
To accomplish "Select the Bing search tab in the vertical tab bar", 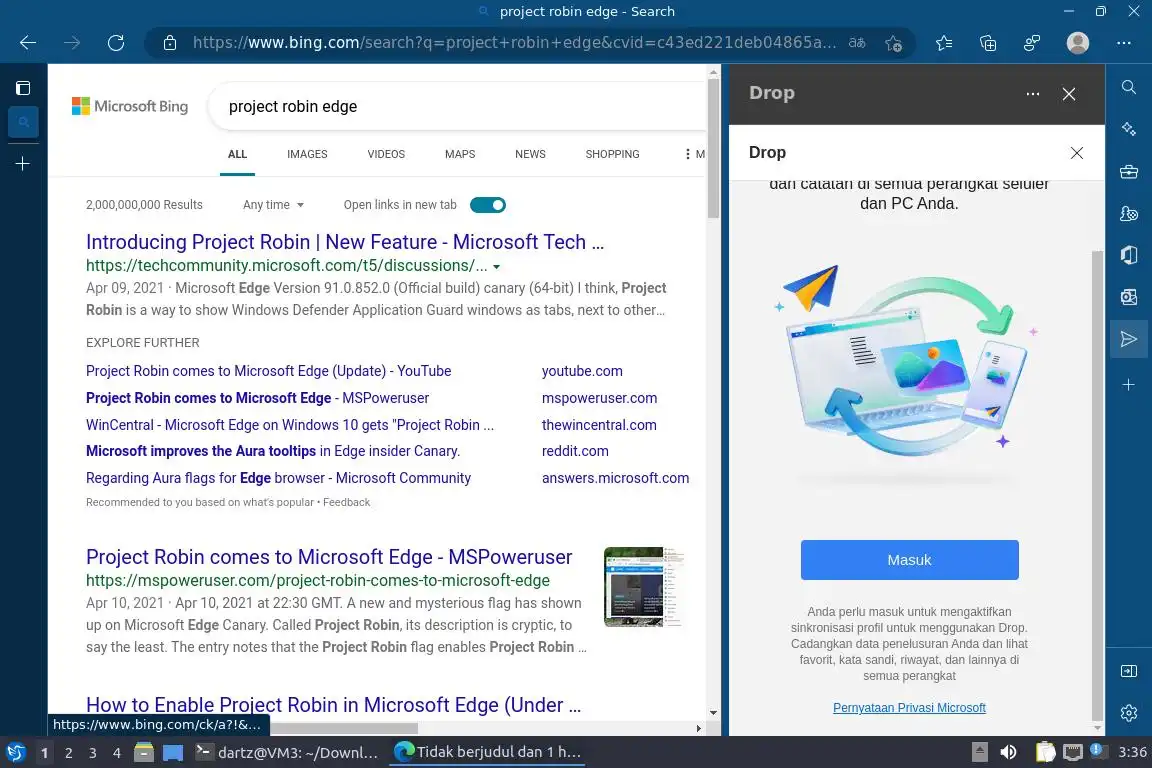I will (x=24, y=122).
